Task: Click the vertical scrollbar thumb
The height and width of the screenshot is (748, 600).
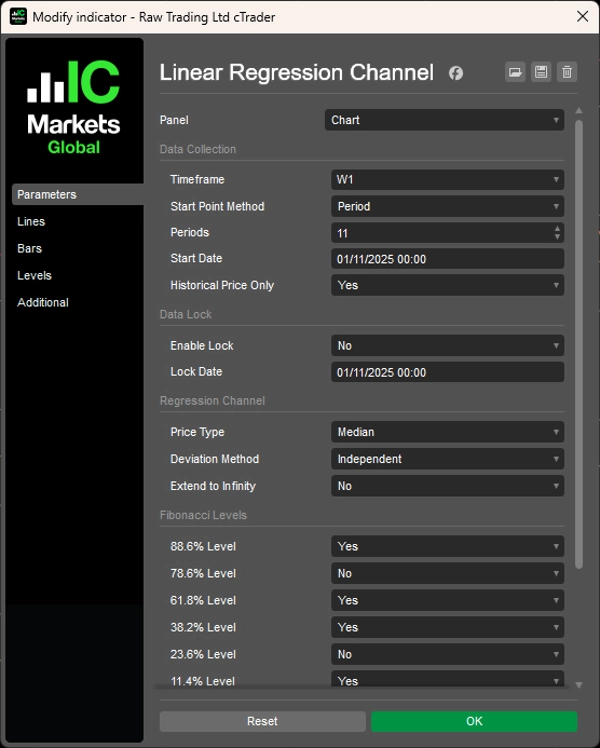Action: pos(578,340)
